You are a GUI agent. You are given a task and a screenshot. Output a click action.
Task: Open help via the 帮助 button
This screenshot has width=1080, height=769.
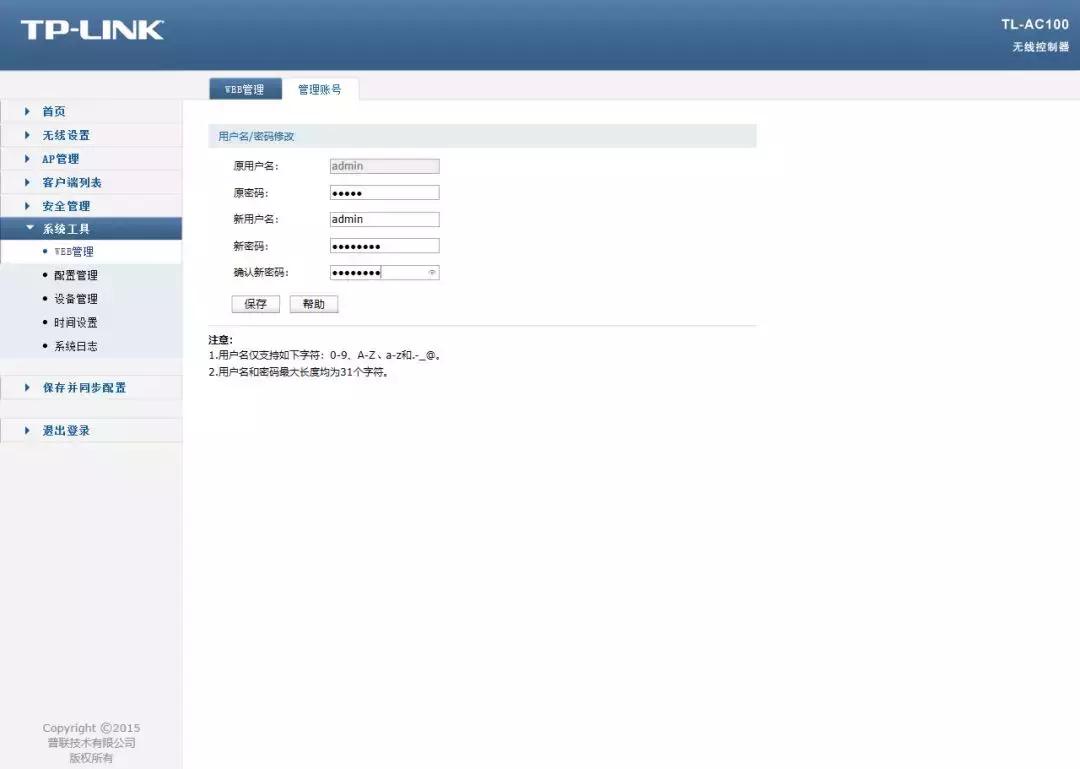coord(313,303)
